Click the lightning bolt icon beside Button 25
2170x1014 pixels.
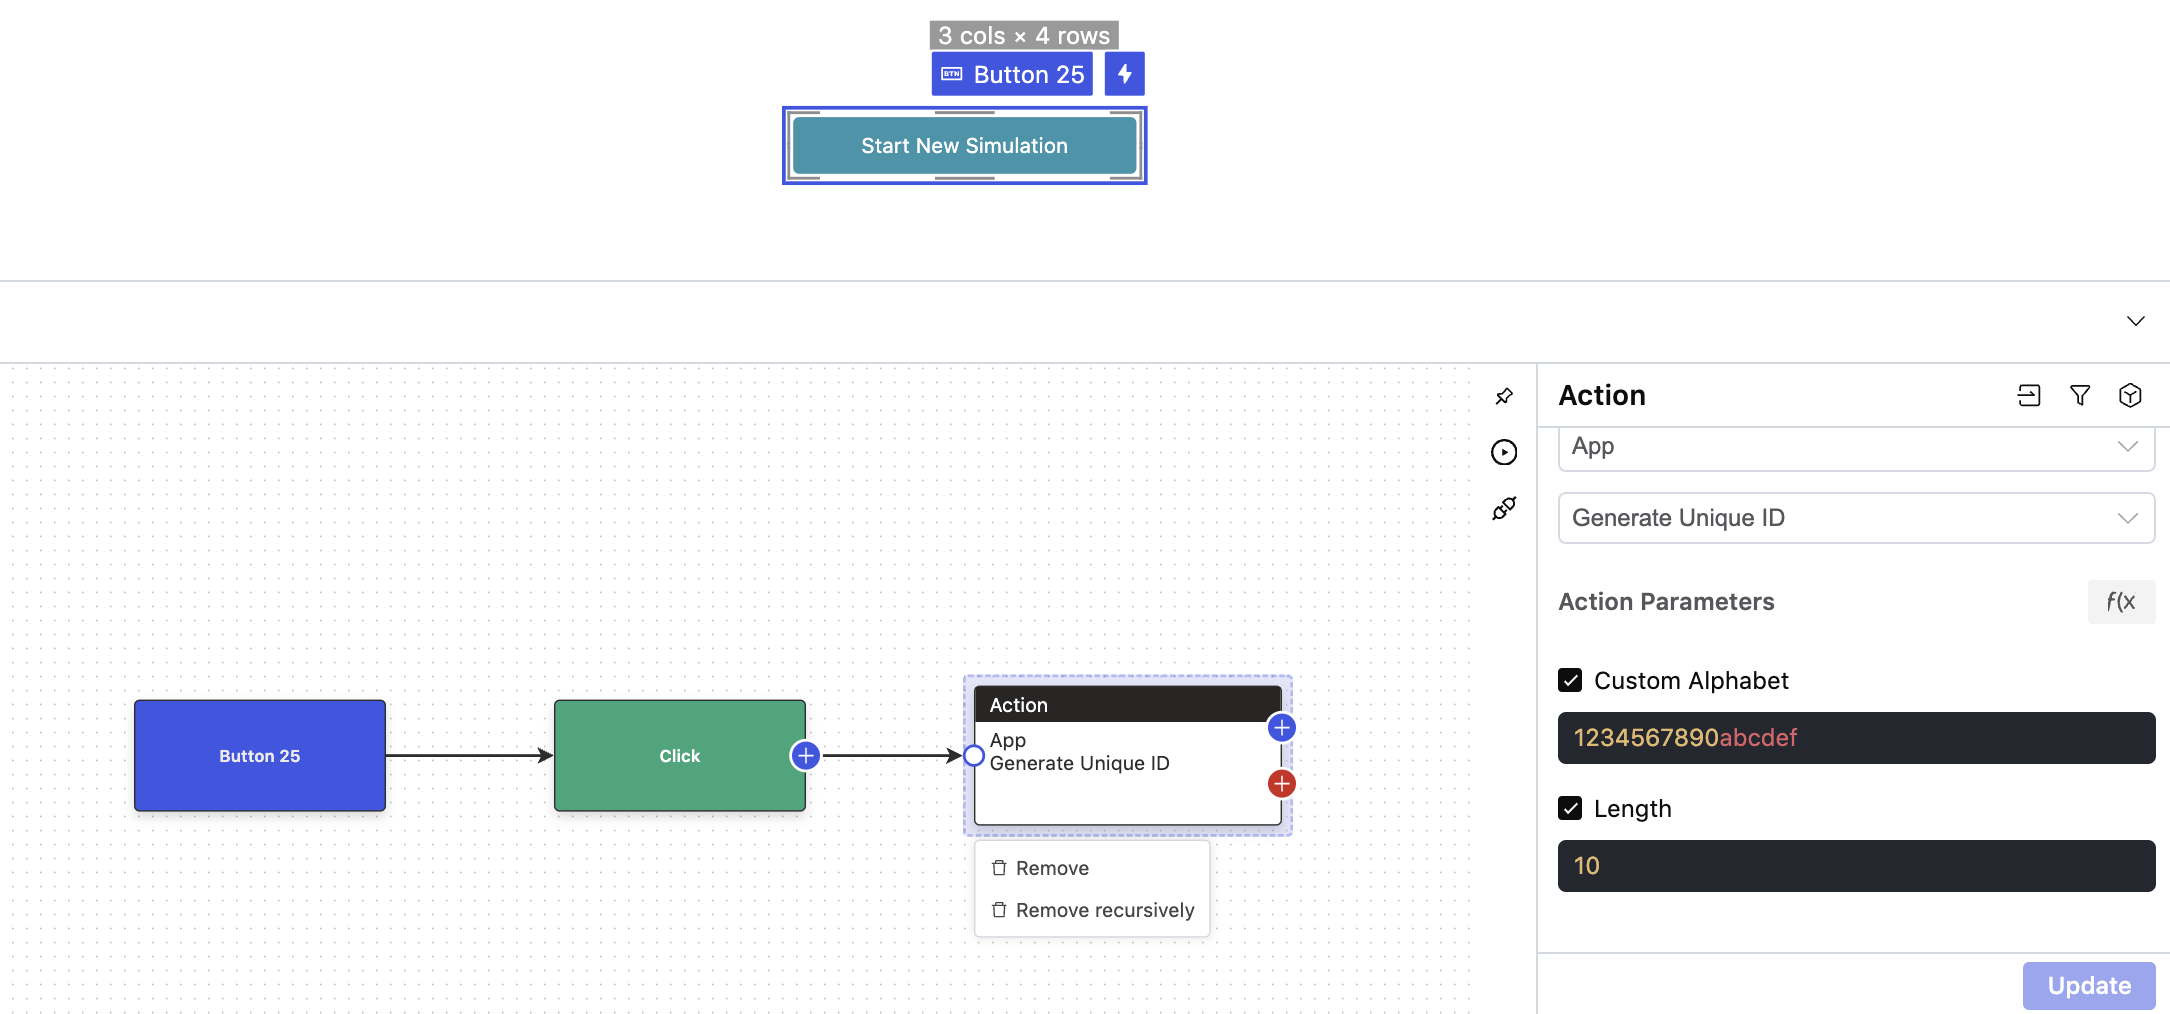[1124, 74]
